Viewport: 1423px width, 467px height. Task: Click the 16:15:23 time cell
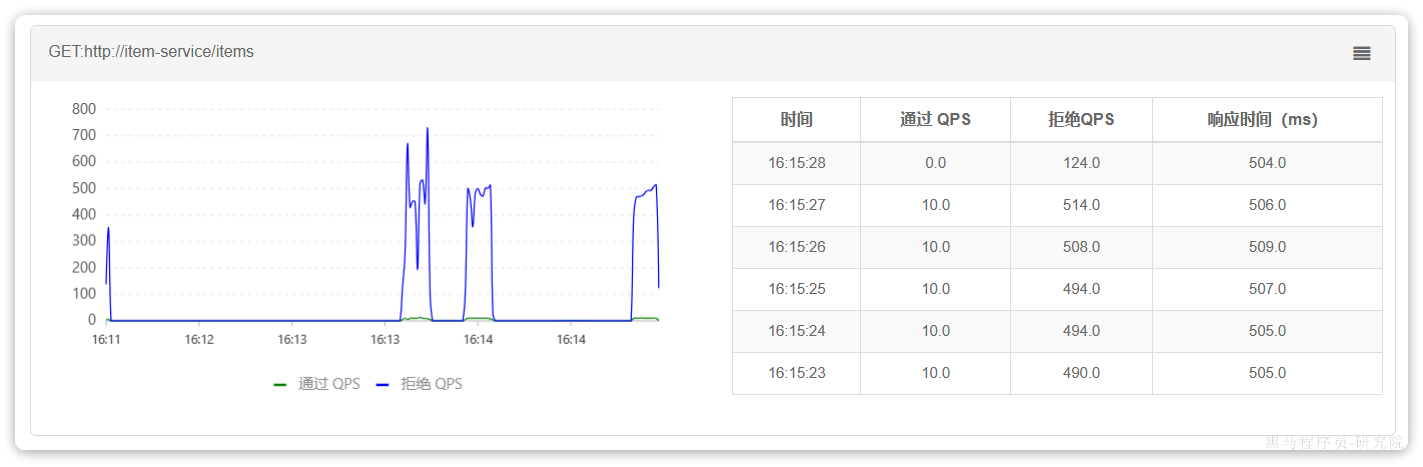(x=796, y=373)
